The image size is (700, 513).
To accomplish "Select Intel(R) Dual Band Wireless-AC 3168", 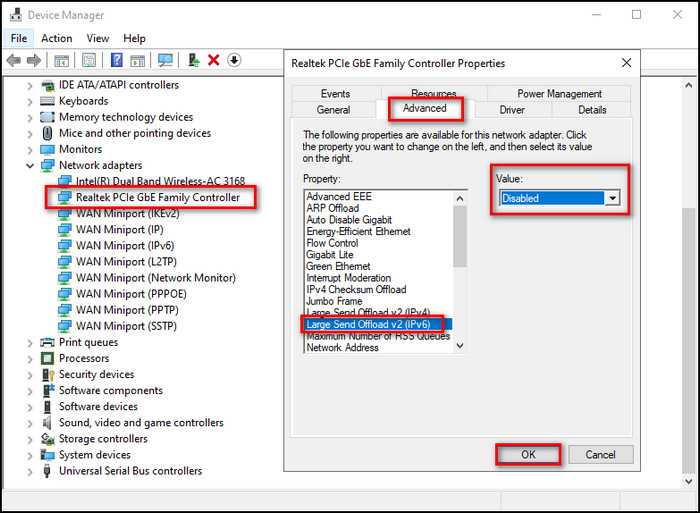I will pos(160,181).
